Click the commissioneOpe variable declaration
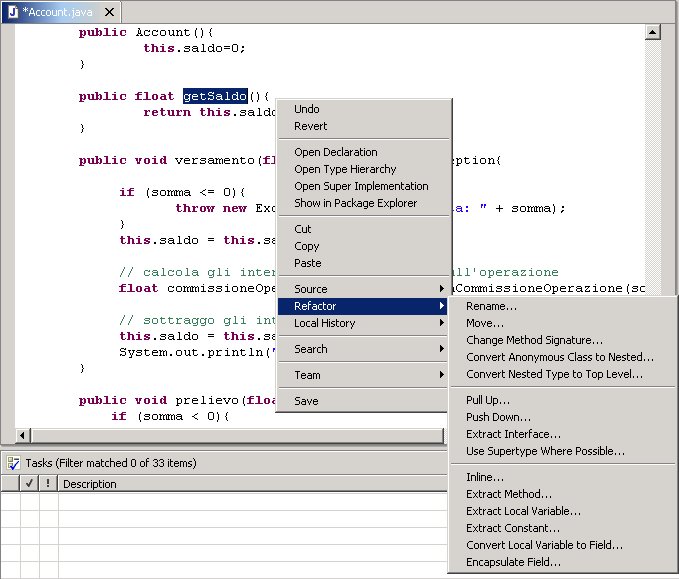 click(x=221, y=288)
